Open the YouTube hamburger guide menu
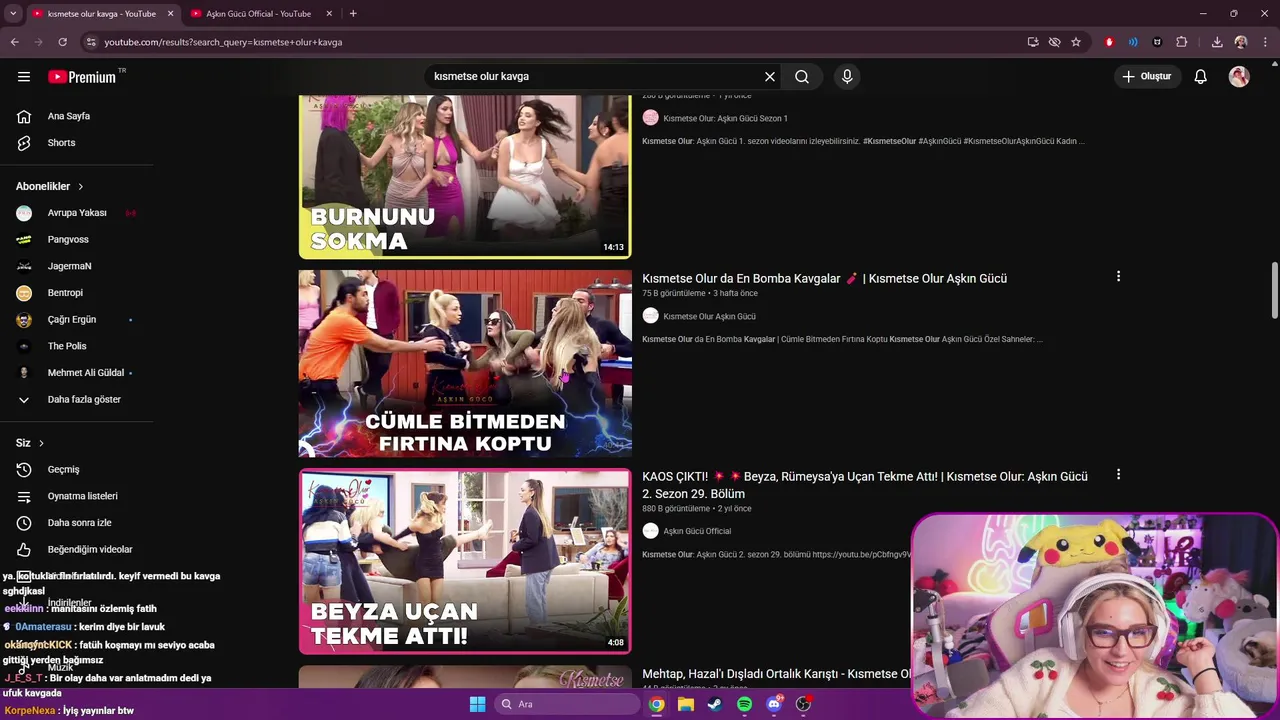1280x720 pixels. pos(24,77)
